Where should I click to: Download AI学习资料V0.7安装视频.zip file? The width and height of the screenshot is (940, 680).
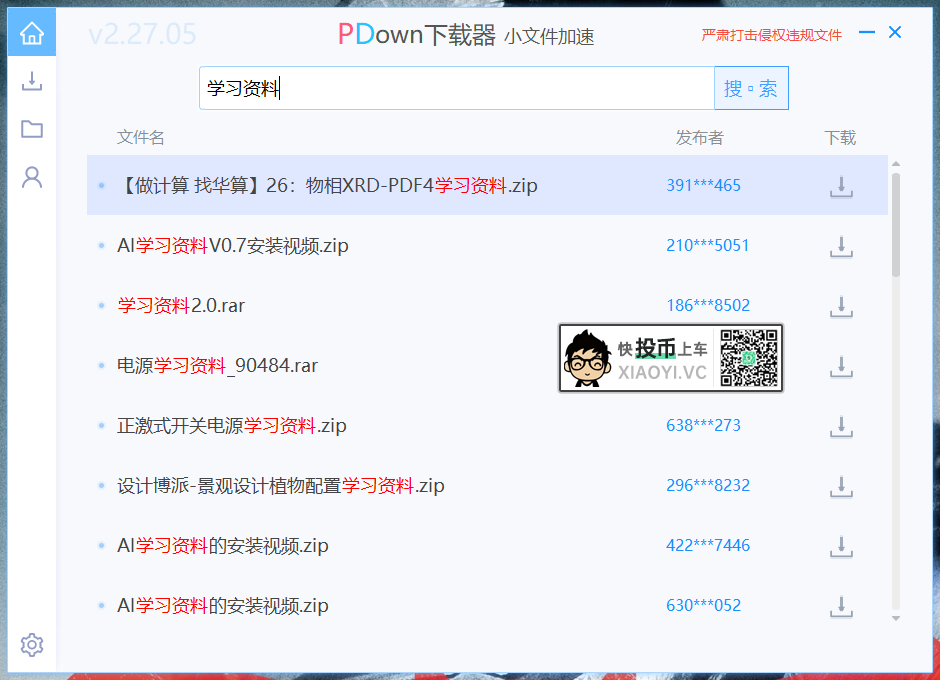click(841, 246)
